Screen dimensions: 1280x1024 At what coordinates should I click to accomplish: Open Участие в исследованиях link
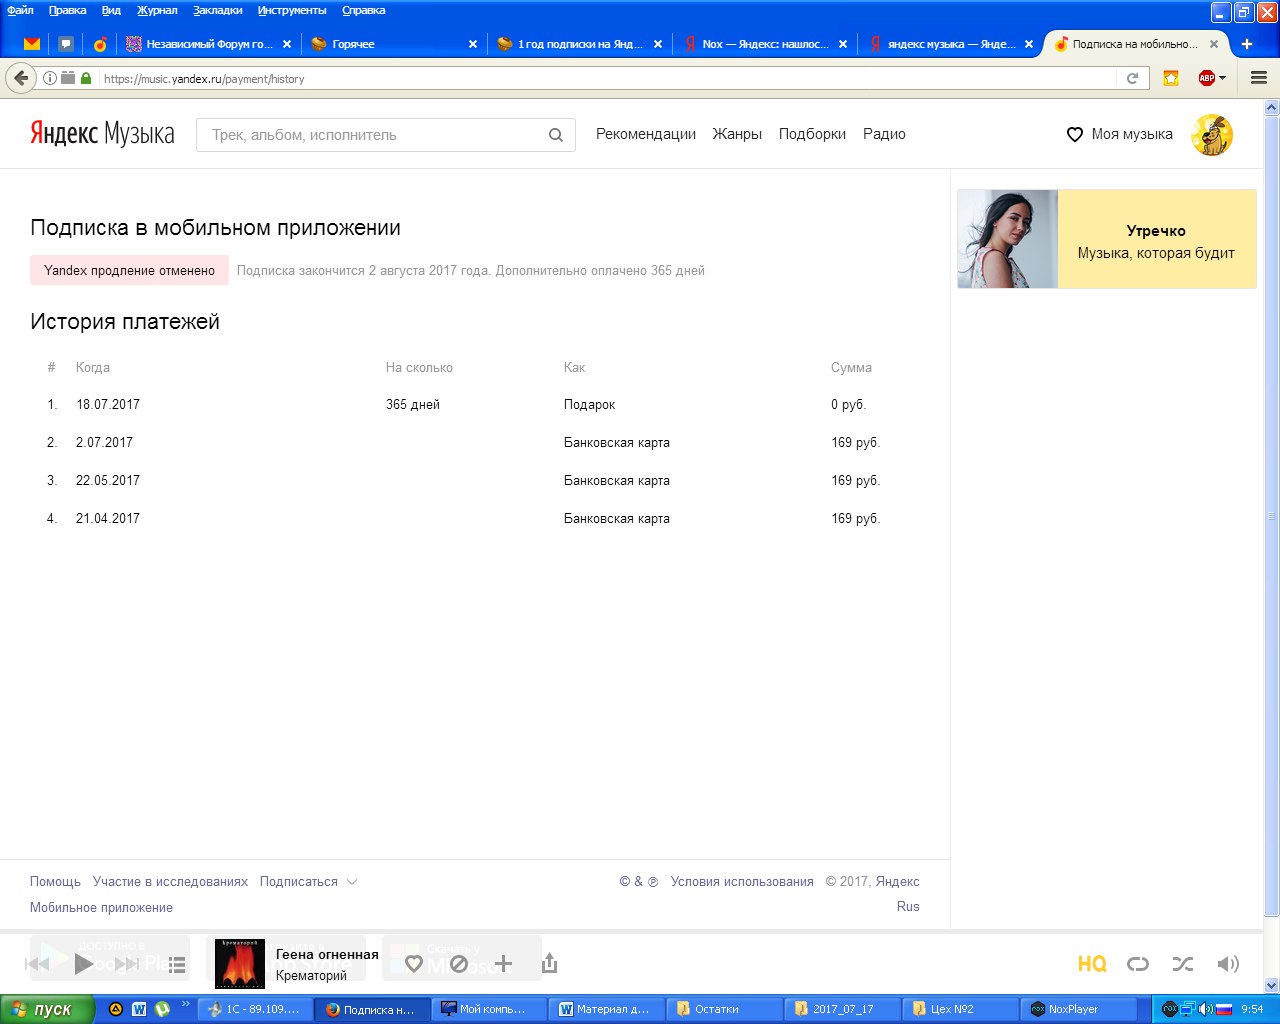pos(170,882)
